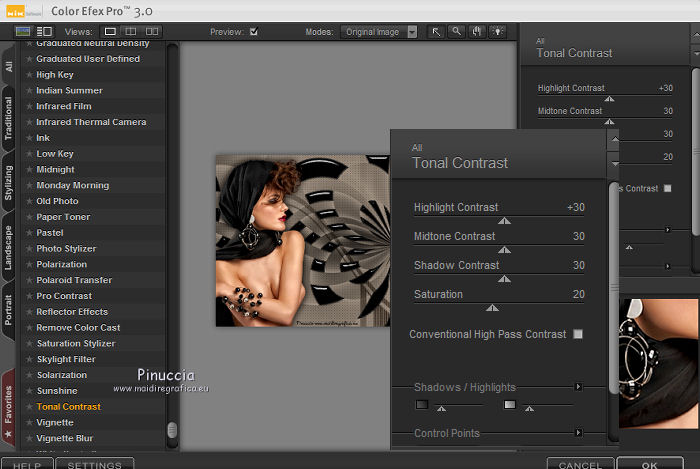Viewport: 700px width, 469px height.
Task: Favorite the Midnight filter star
Action: (29, 170)
